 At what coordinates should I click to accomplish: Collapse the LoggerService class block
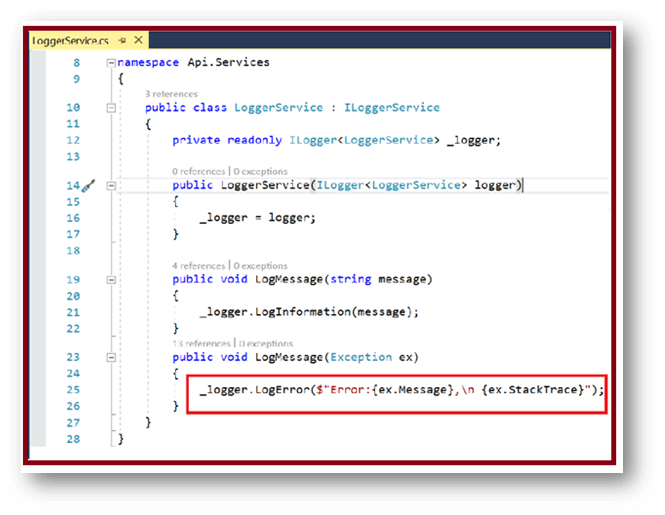pyautogui.click(x=111, y=108)
